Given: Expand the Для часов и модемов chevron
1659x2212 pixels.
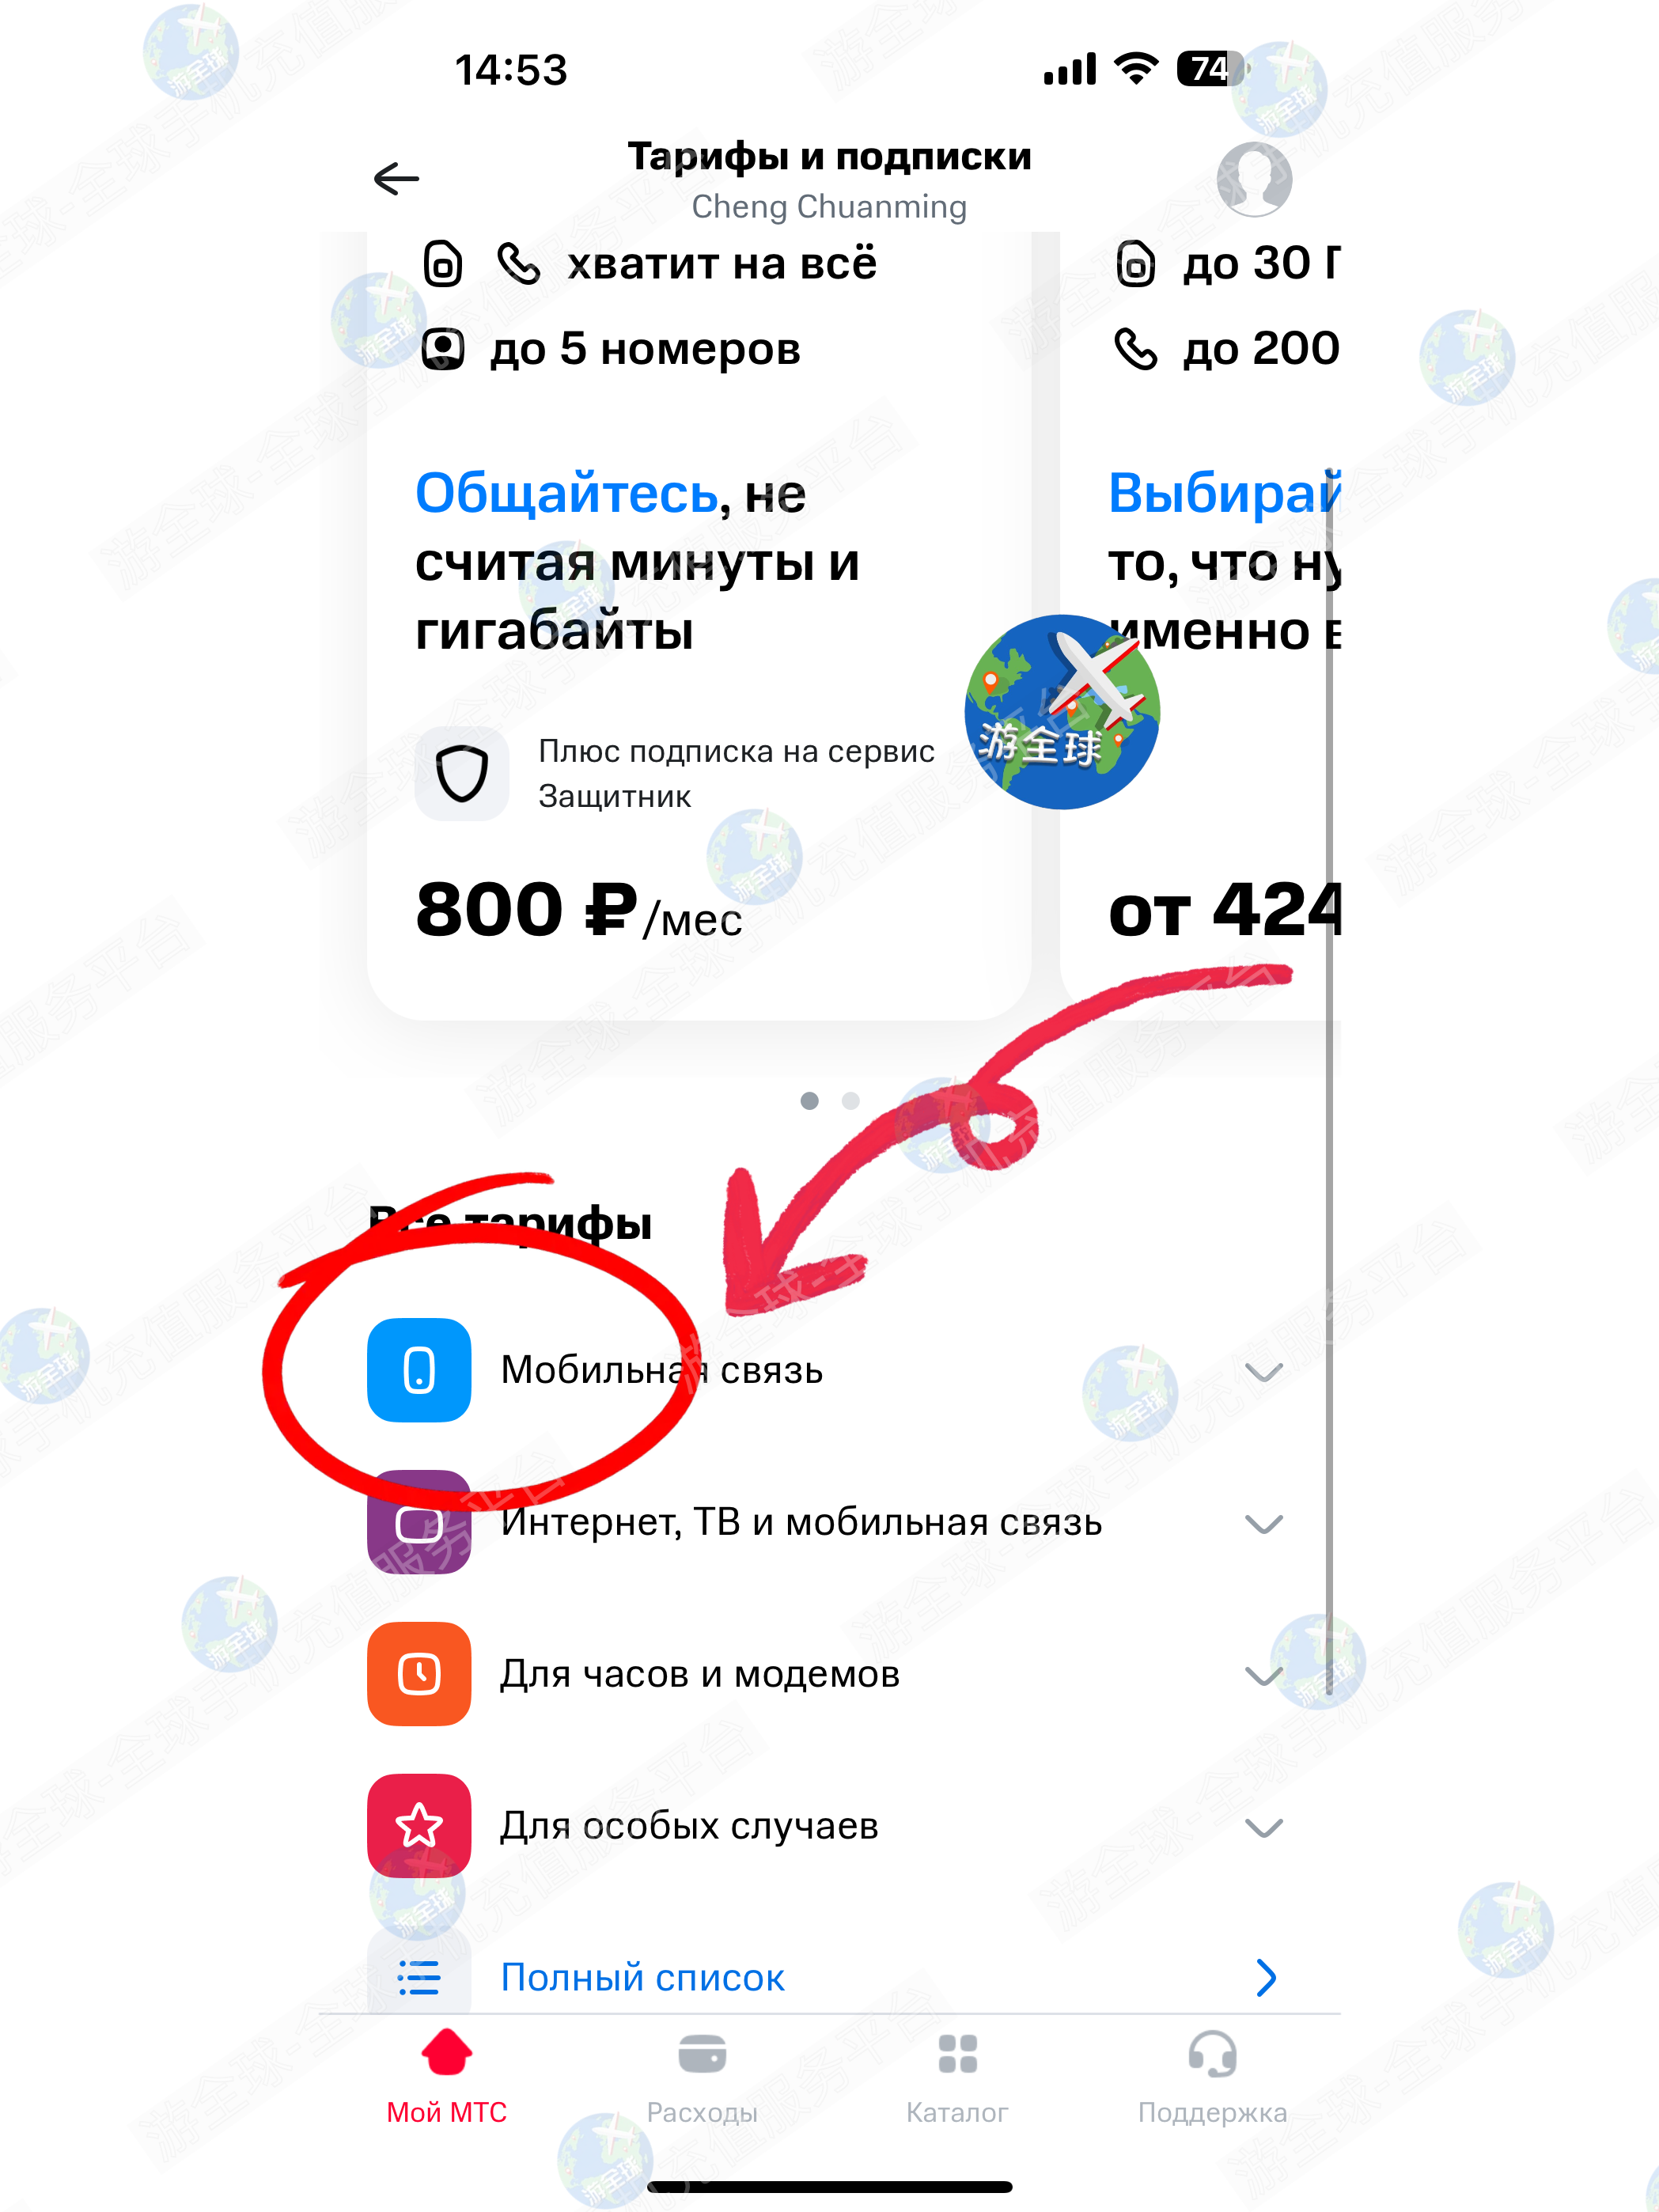Looking at the screenshot, I should pyautogui.click(x=1264, y=1676).
